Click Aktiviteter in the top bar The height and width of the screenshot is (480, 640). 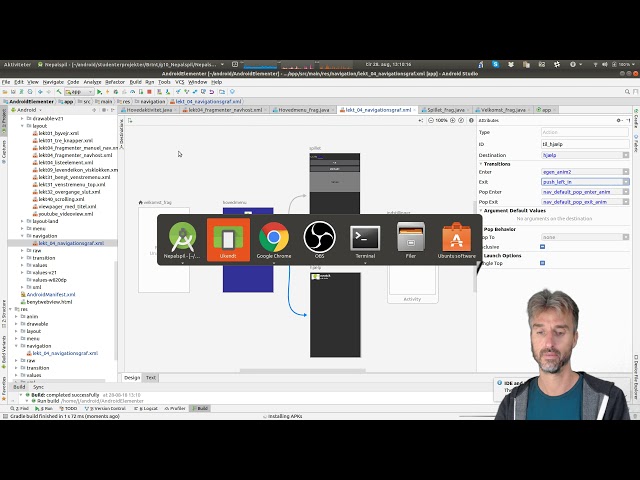(x=17, y=64)
